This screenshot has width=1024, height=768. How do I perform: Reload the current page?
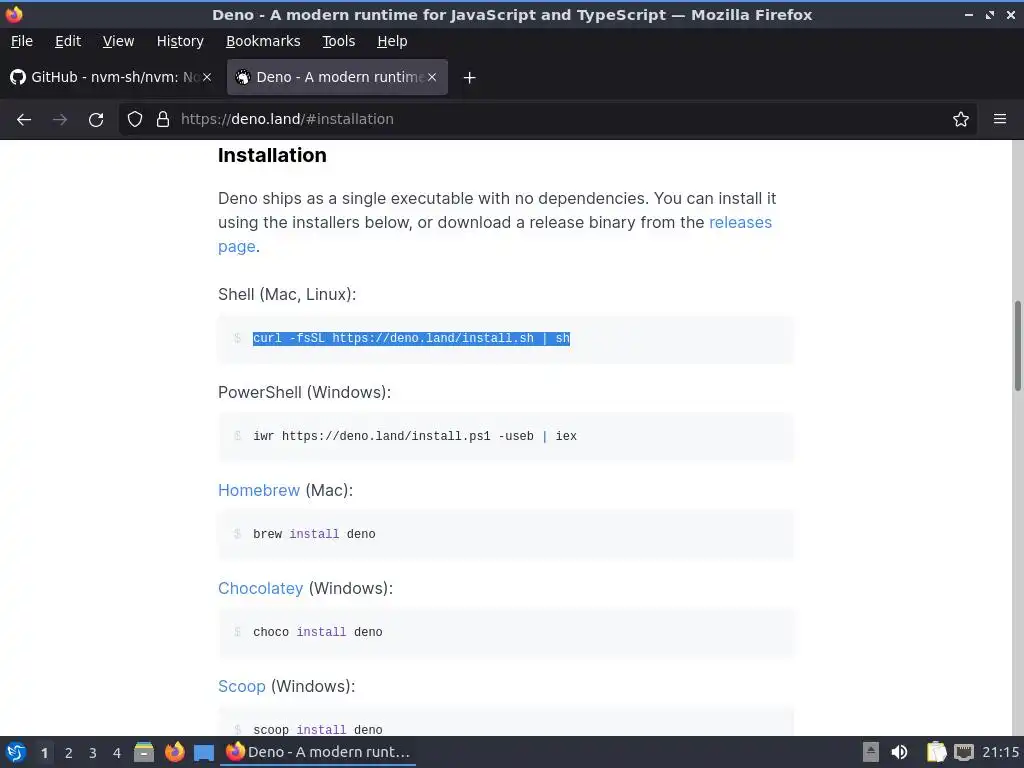[x=96, y=120]
